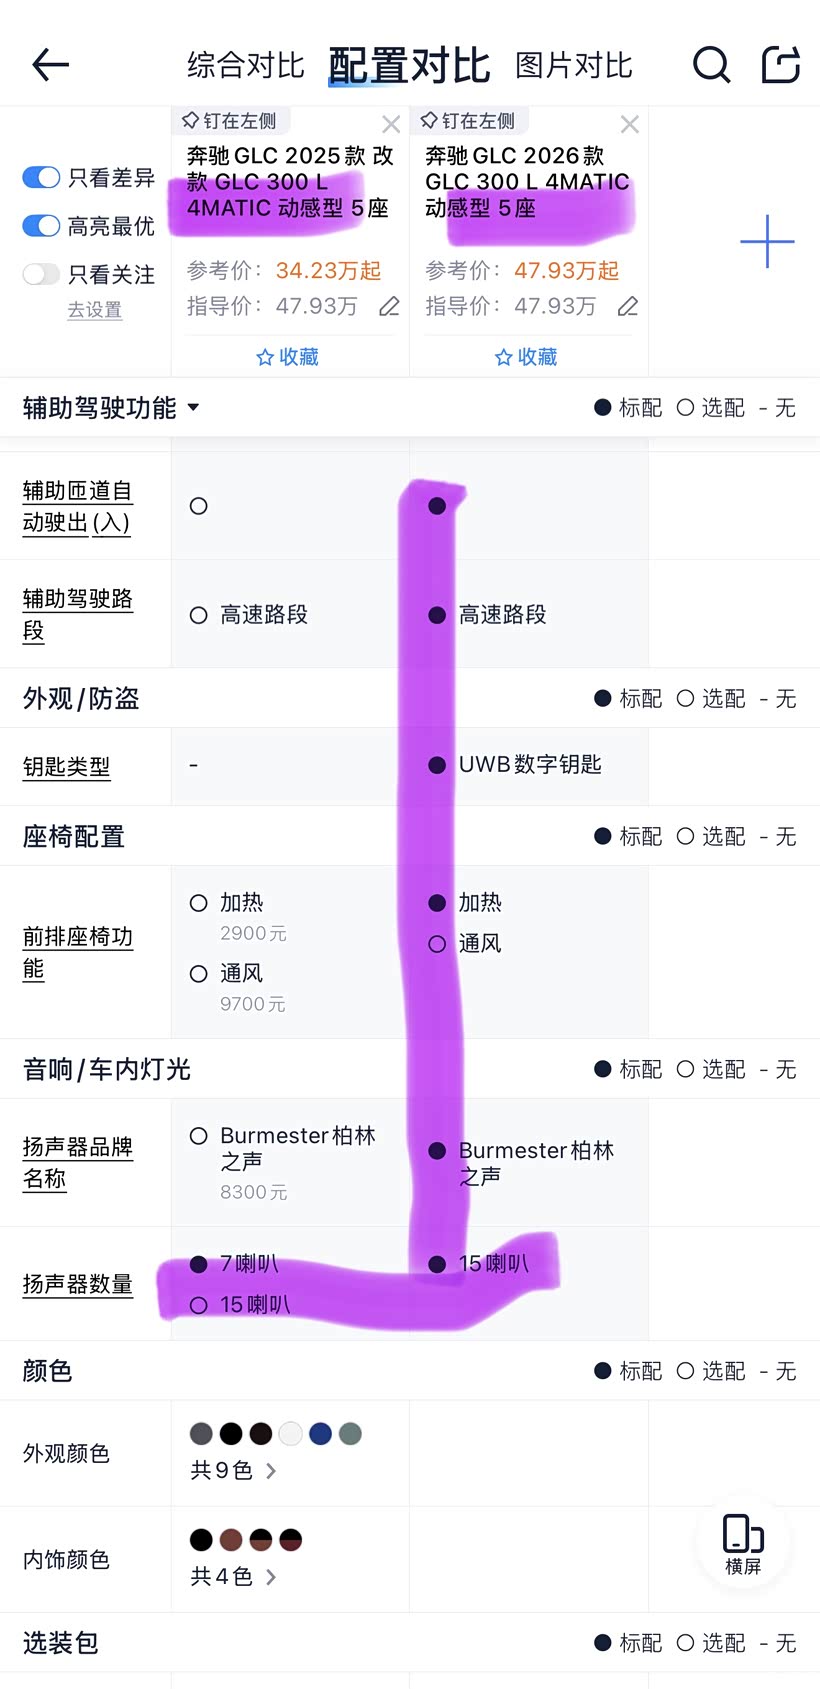This screenshot has width=820, height=1689.
Task: Switch to landscape with 横屏 button
Action: (743, 1543)
